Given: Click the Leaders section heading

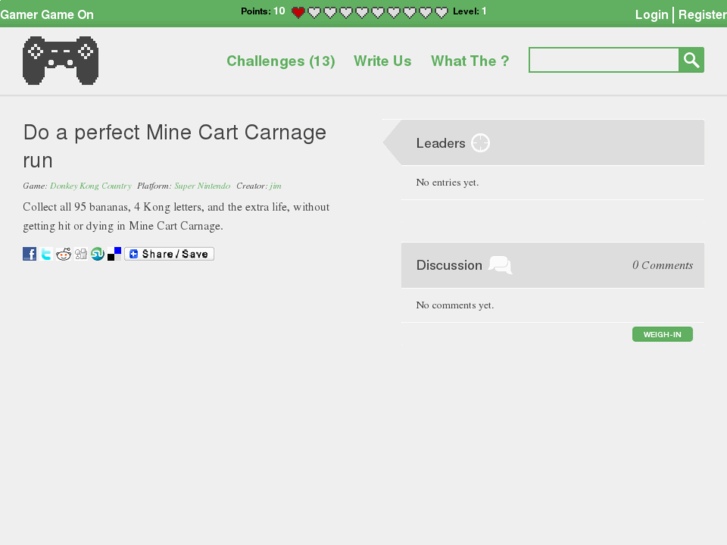Looking at the screenshot, I should tap(440, 143).
